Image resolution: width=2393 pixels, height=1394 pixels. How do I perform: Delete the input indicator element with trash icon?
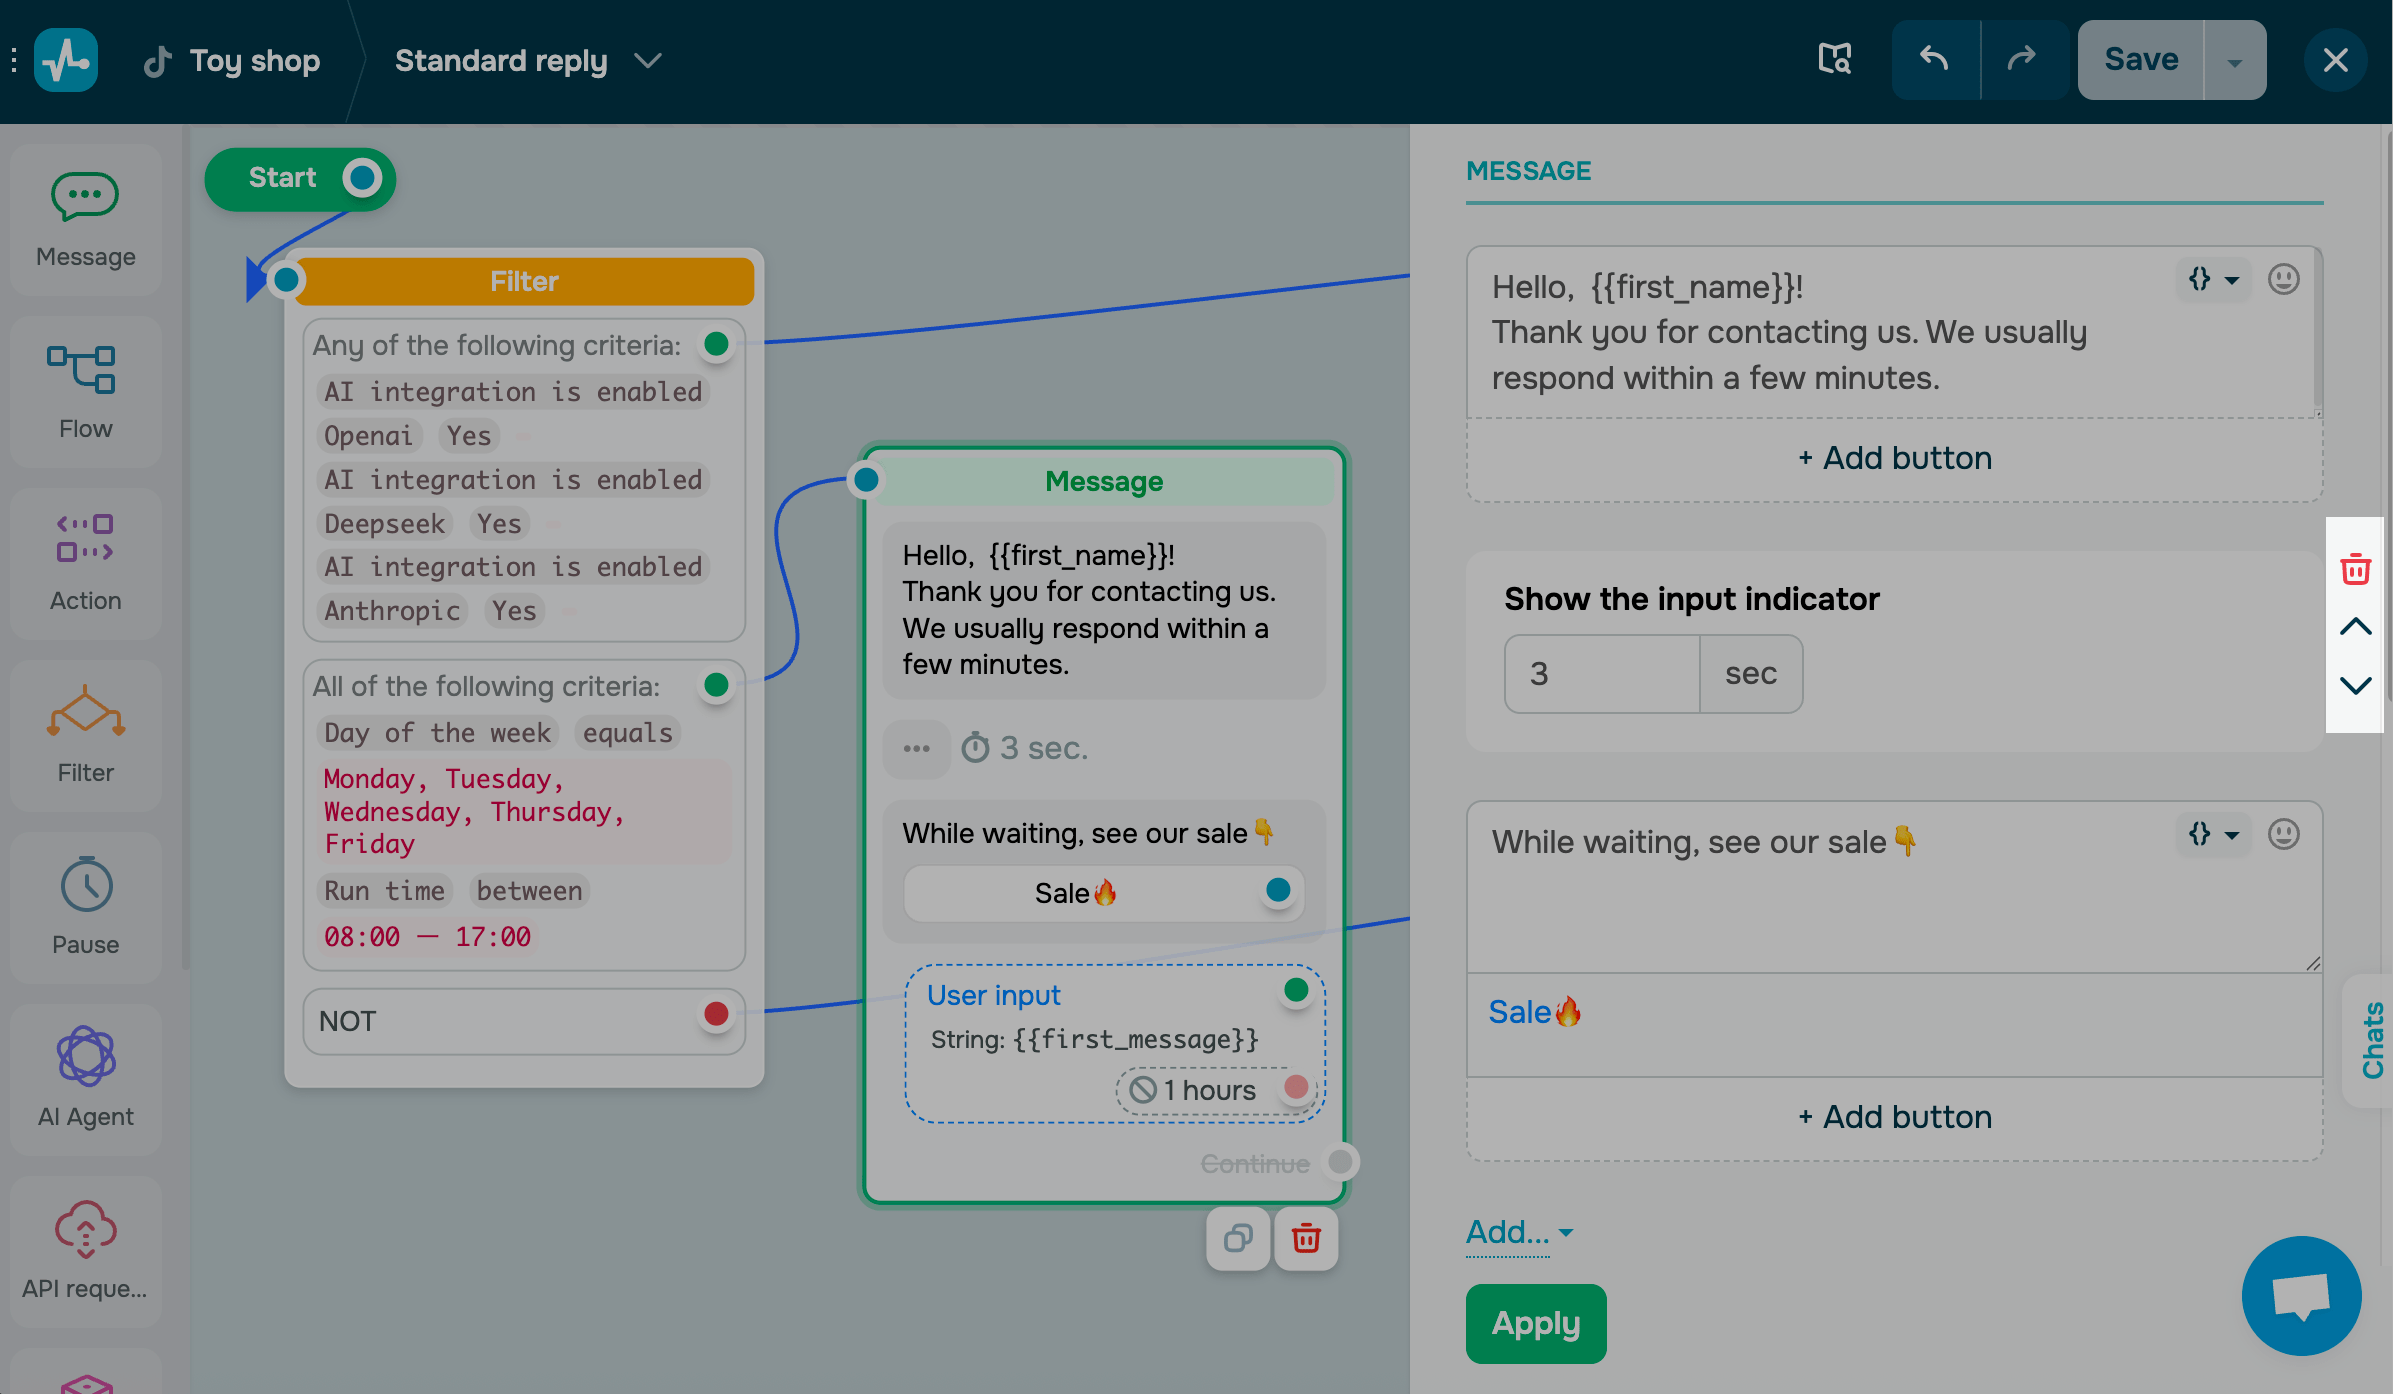(2355, 570)
